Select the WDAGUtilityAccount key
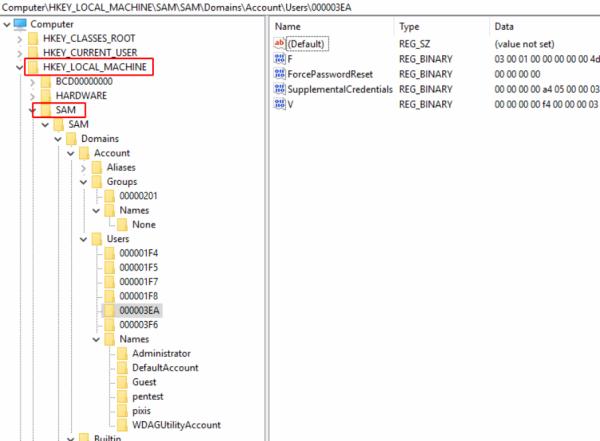Screen dimensions: 600x441 pos(174,425)
